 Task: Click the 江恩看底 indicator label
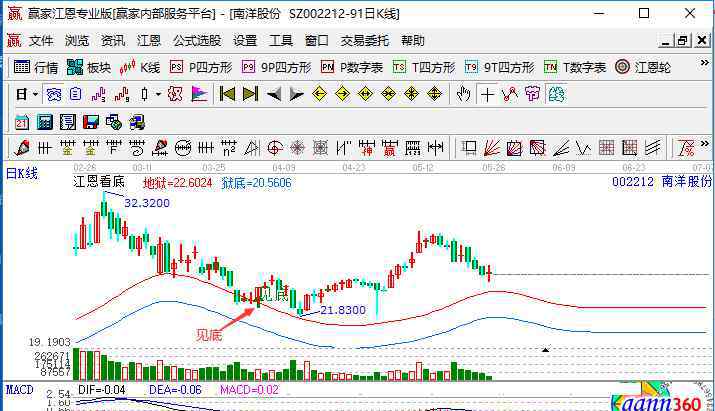[99, 183]
